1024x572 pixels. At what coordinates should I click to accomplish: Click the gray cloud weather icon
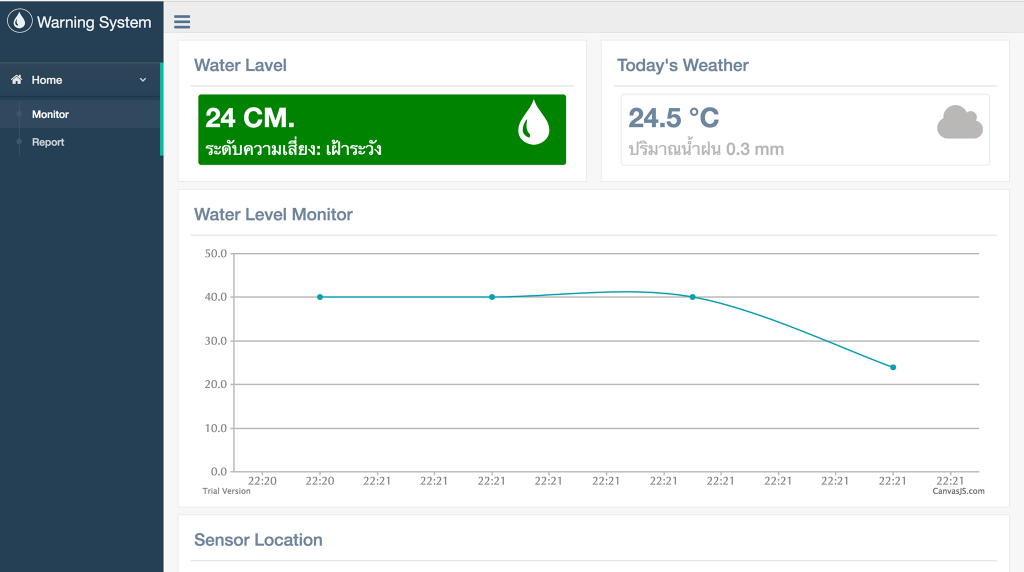coord(959,122)
